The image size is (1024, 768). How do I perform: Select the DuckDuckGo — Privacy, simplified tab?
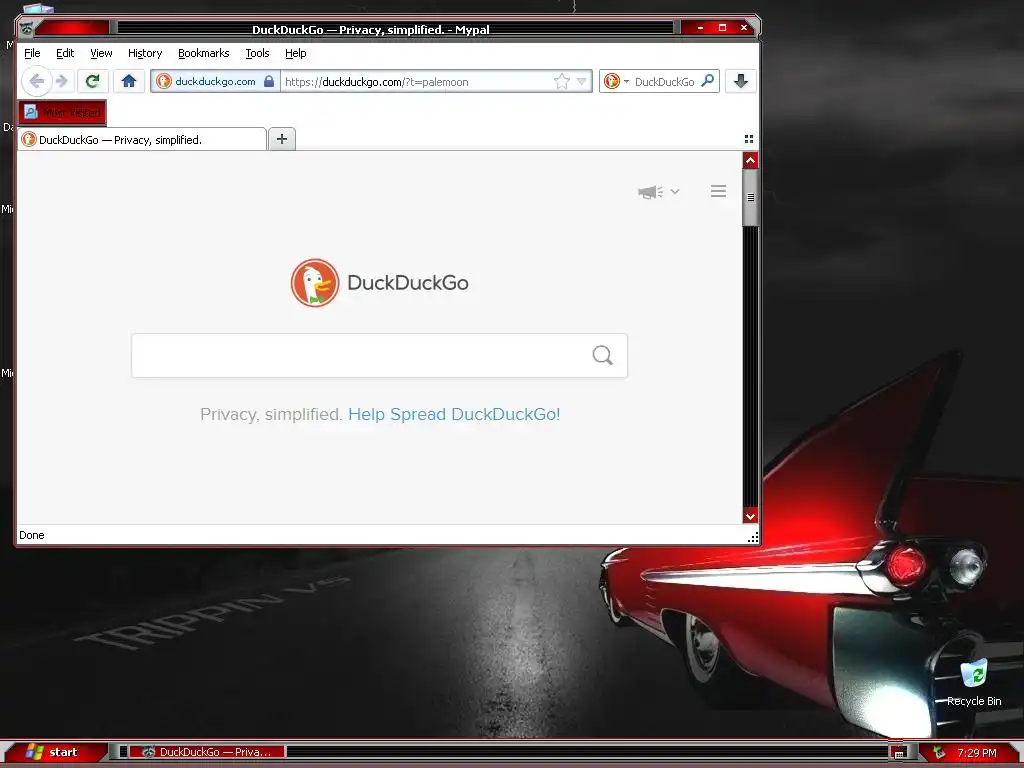(x=142, y=139)
